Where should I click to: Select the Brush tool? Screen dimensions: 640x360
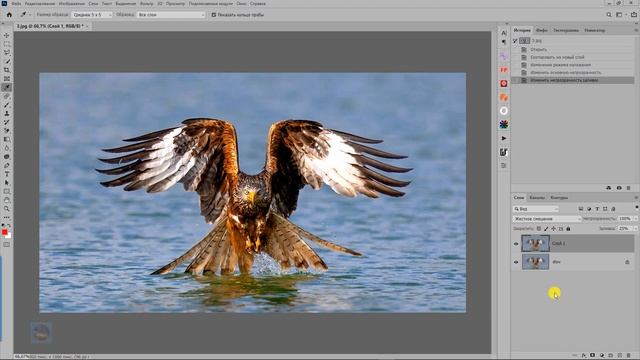point(7,105)
